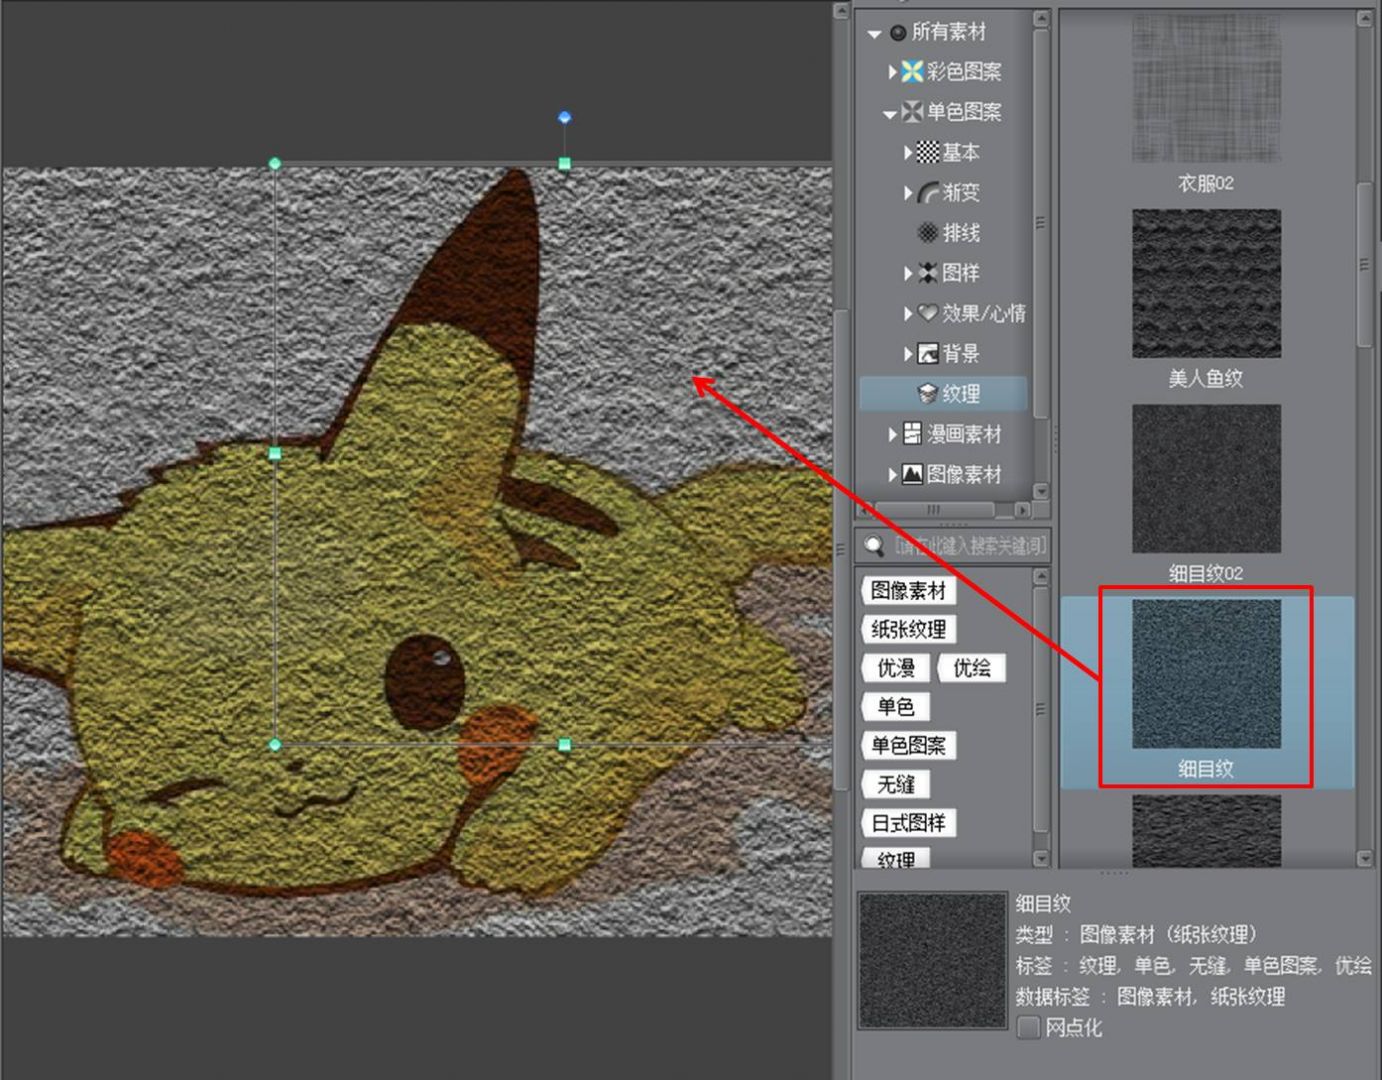Click the 所有素材 root icon

pyautogui.click(x=897, y=32)
